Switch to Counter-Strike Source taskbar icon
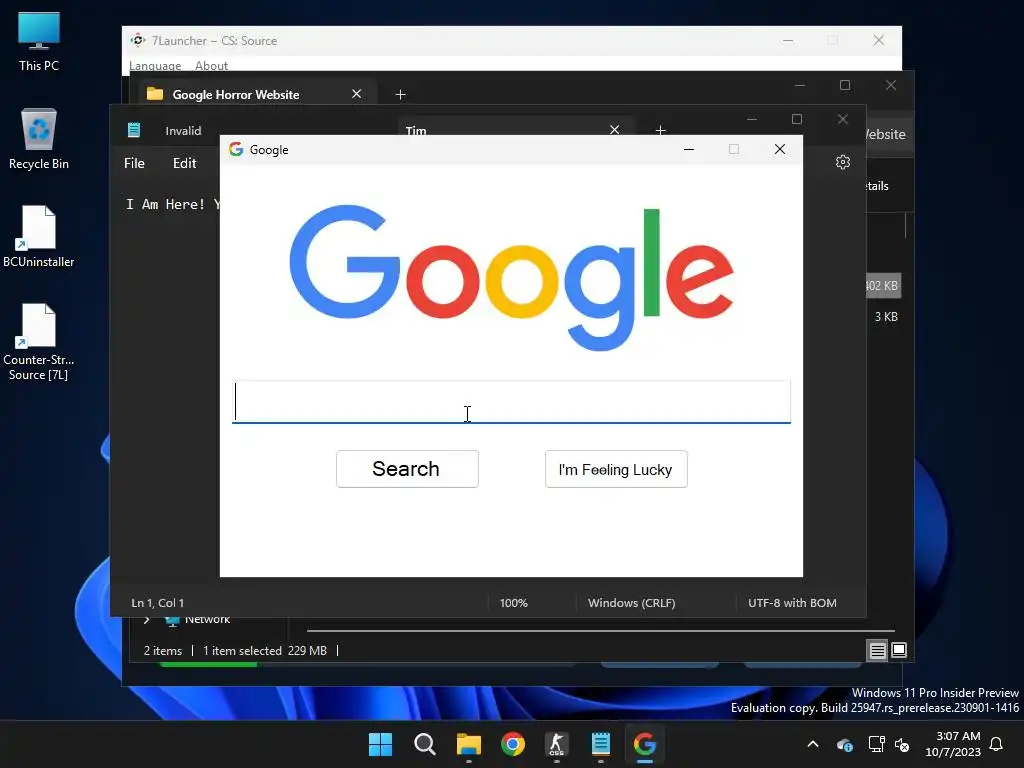The image size is (1024, 768). tap(556, 744)
